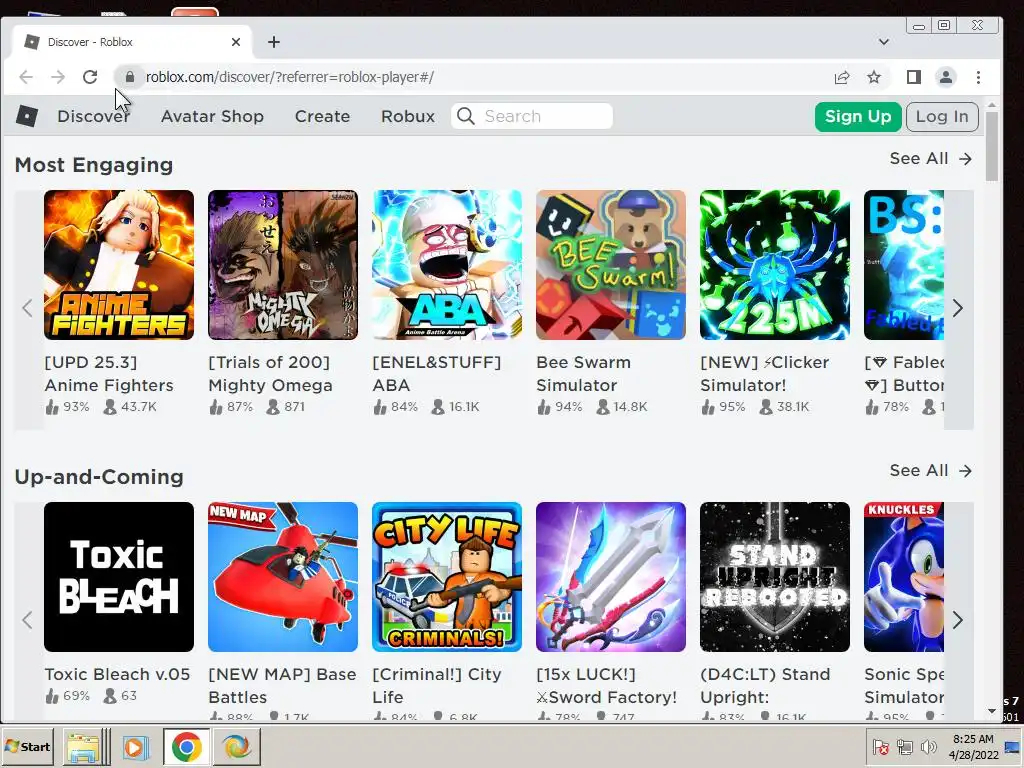Open the Anime Fighters game thumbnail
Screen dimensions: 1024x768
(119, 265)
